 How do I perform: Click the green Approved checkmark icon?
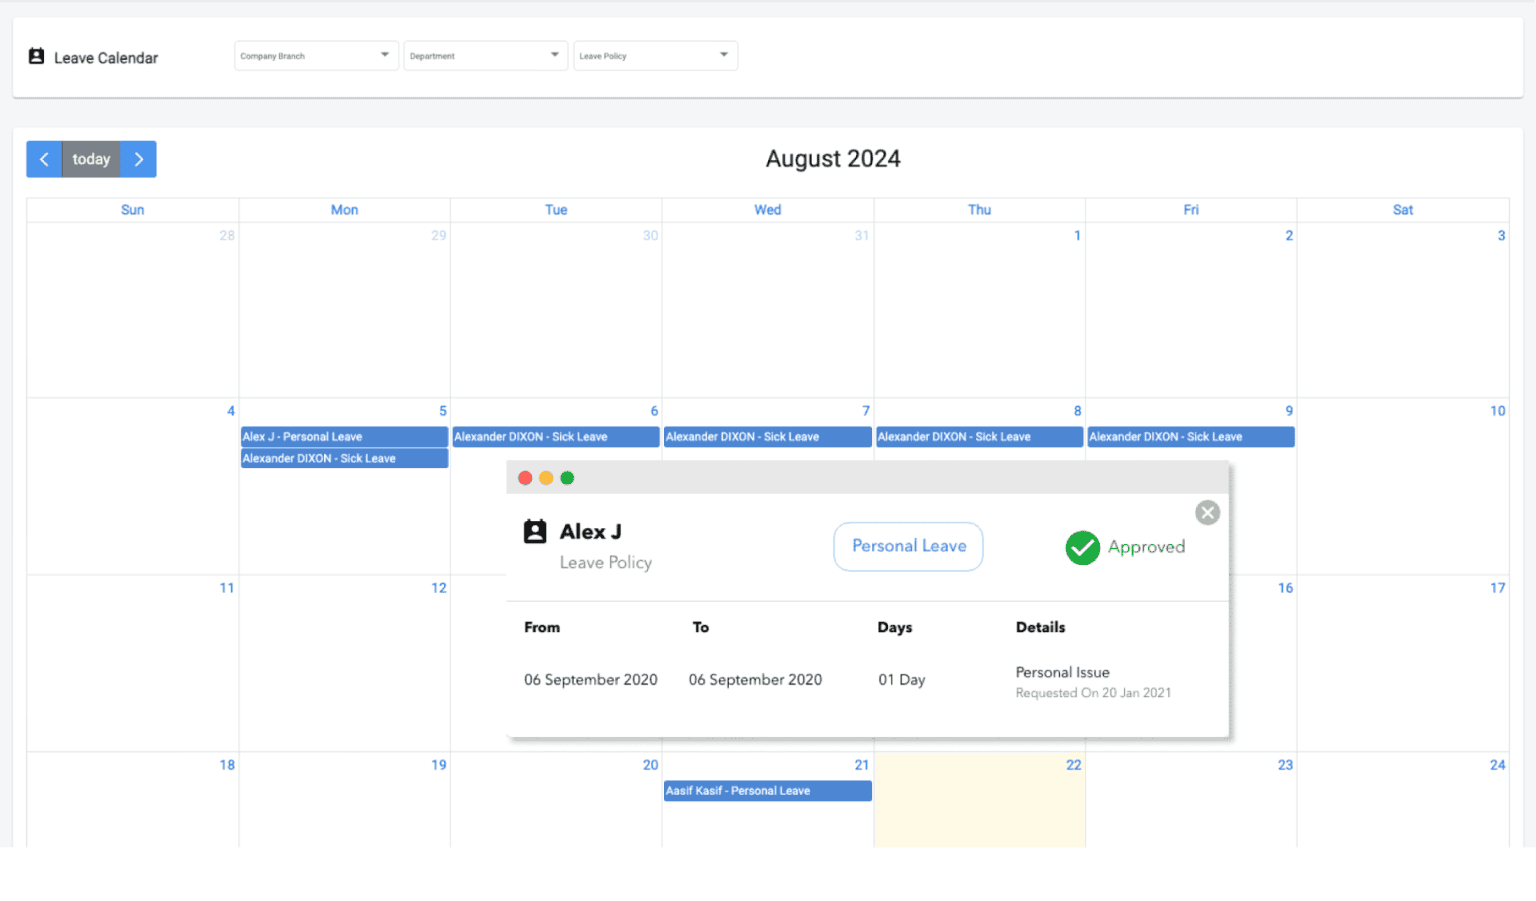pos(1083,548)
